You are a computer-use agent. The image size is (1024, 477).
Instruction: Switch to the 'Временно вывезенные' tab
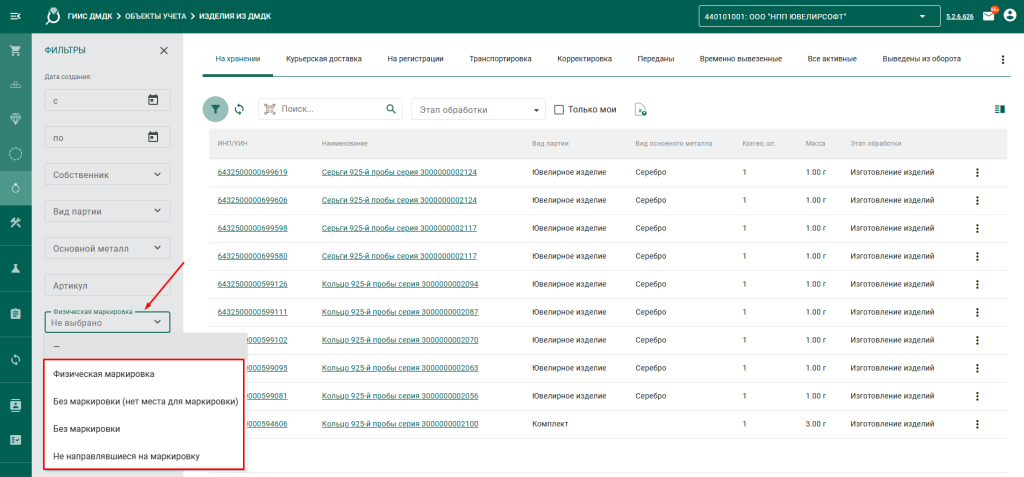point(741,59)
